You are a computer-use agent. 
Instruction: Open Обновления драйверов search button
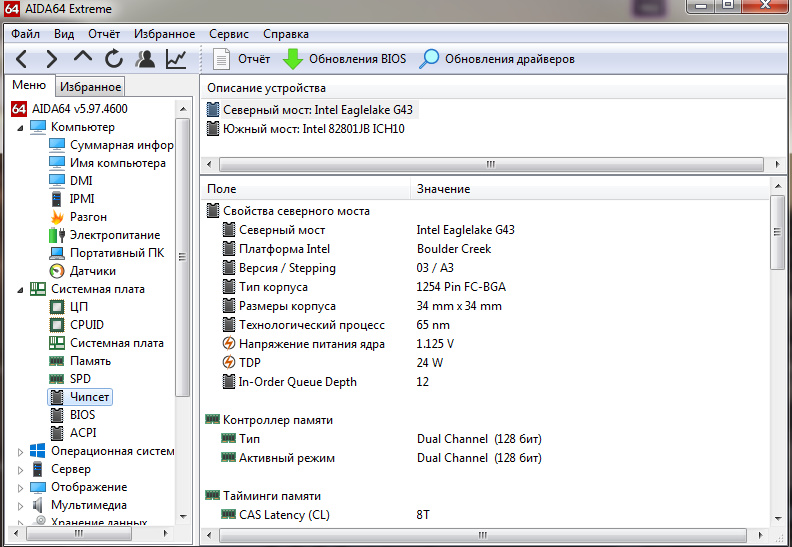[x=497, y=59]
